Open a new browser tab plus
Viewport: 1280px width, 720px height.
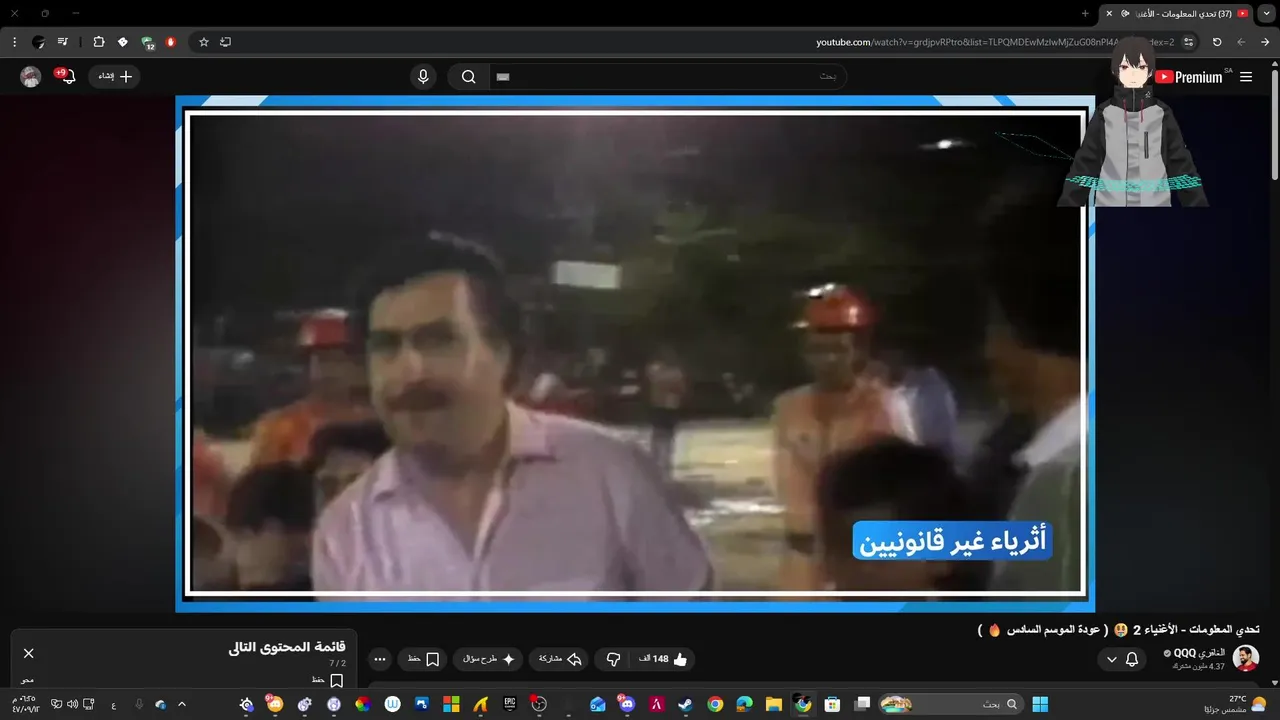(1085, 13)
